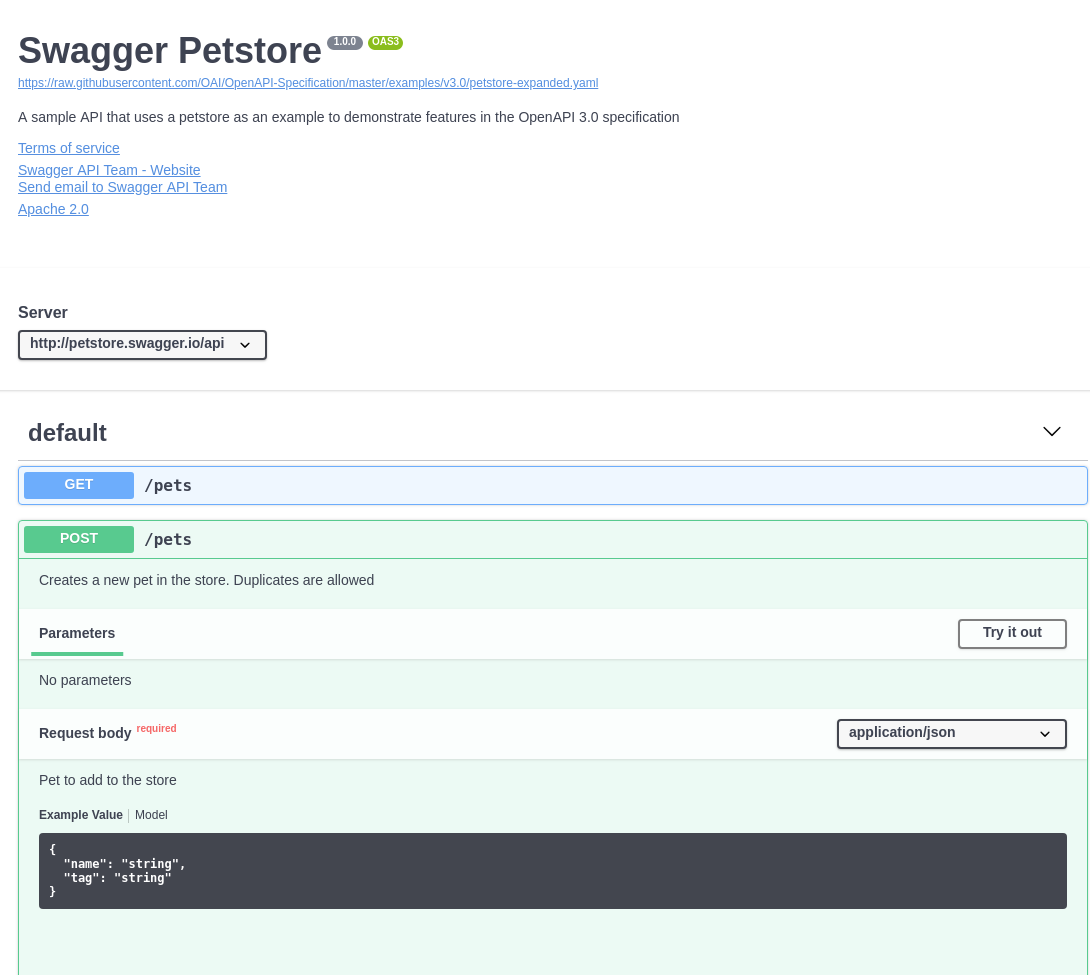Image resolution: width=1090 pixels, height=975 pixels.
Task: Click the Send email to Swagger API Team link
Action: coord(122,187)
